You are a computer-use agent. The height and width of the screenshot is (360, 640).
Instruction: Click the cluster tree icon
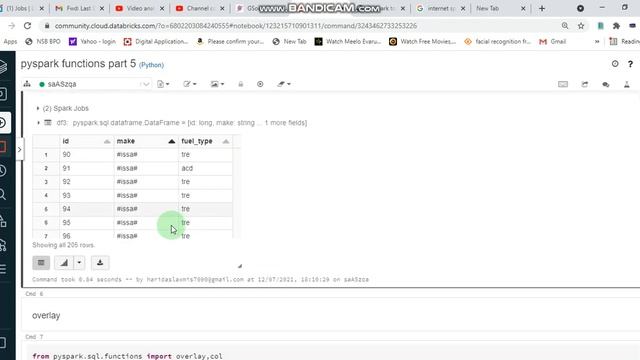27,84
